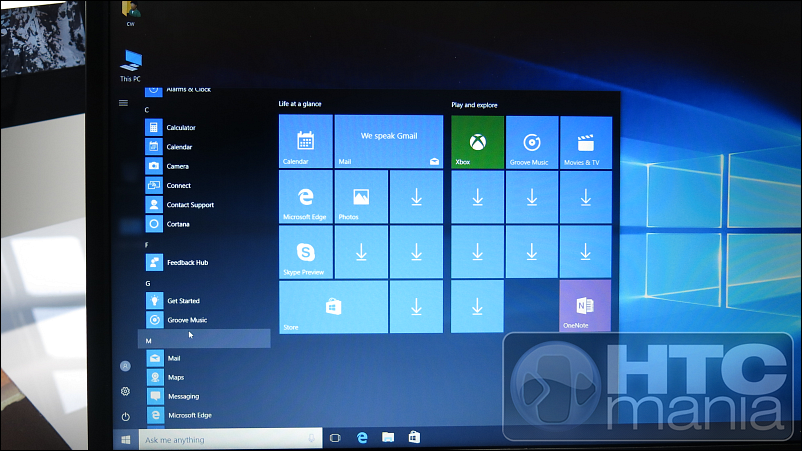Open the Store icon on the taskbar
This screenshot has height=451, width=802.
tap(414, 437)
